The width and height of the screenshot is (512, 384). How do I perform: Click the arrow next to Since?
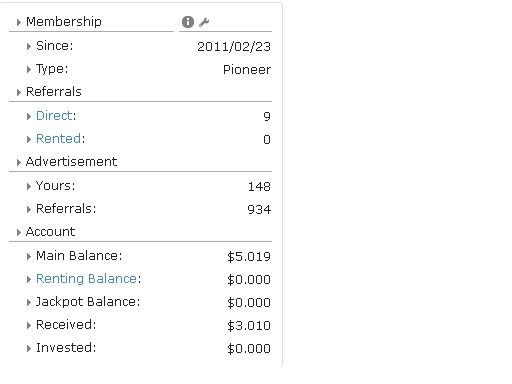click(x=29, y=46)
